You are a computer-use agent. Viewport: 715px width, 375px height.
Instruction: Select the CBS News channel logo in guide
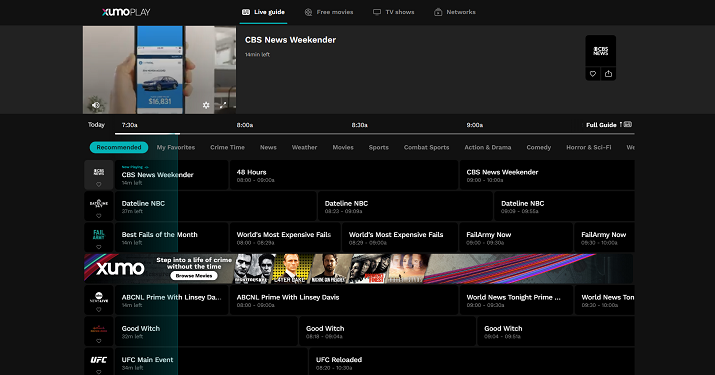[x=98, y=172]
